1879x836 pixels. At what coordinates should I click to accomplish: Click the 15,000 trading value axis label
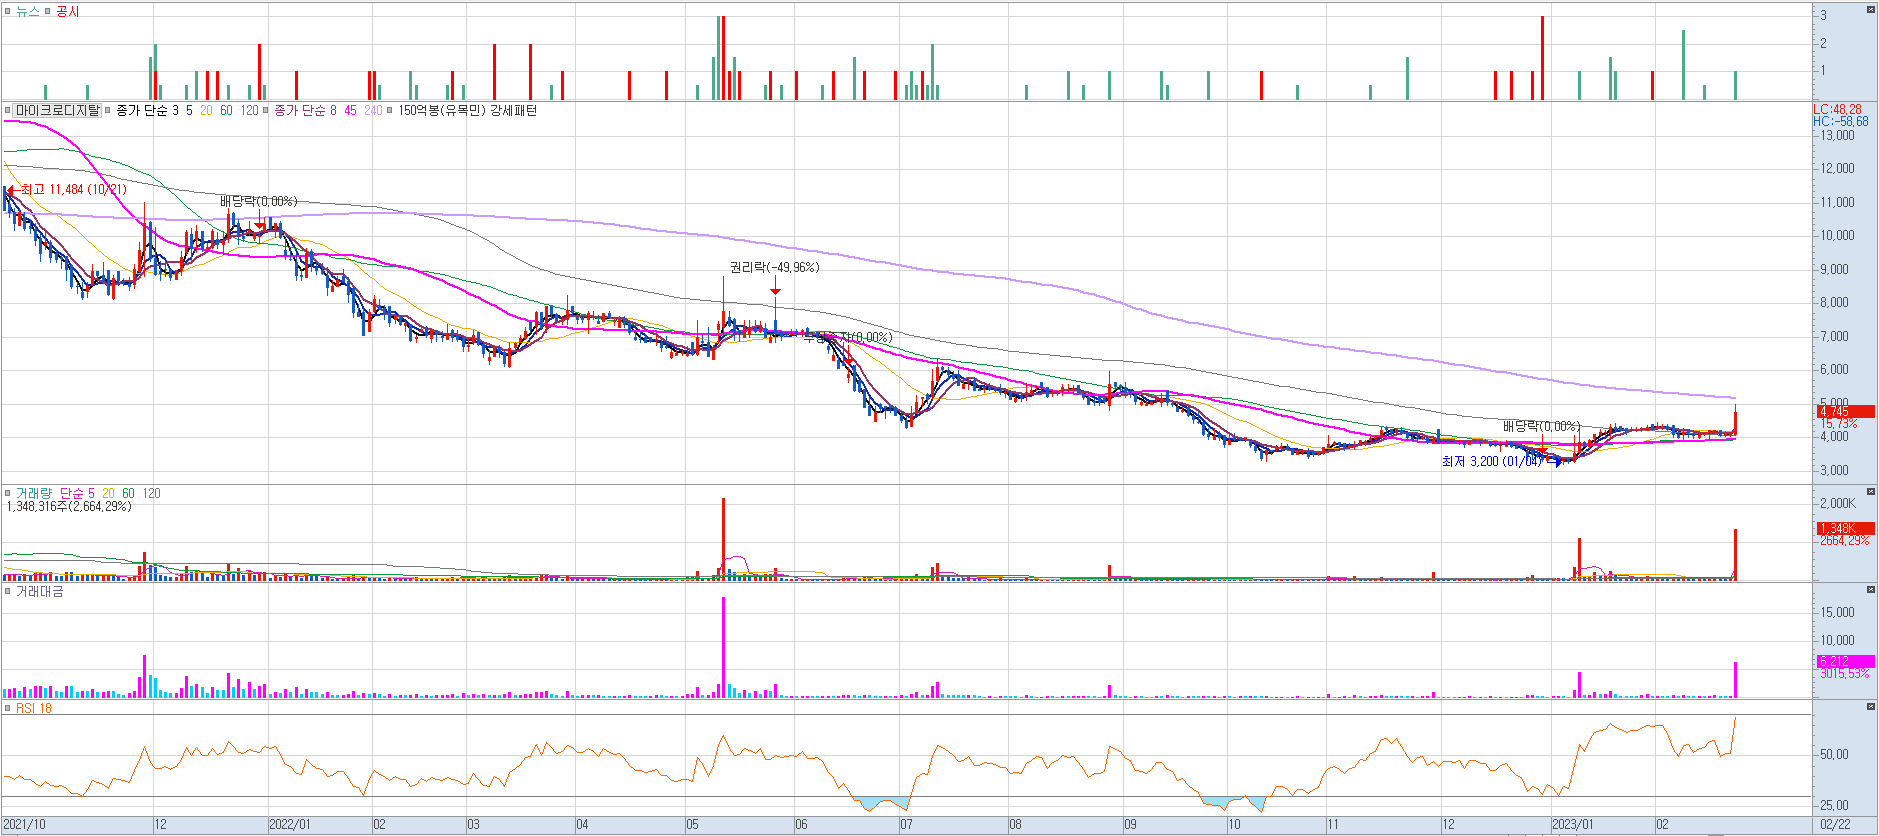click(1837, 612)
